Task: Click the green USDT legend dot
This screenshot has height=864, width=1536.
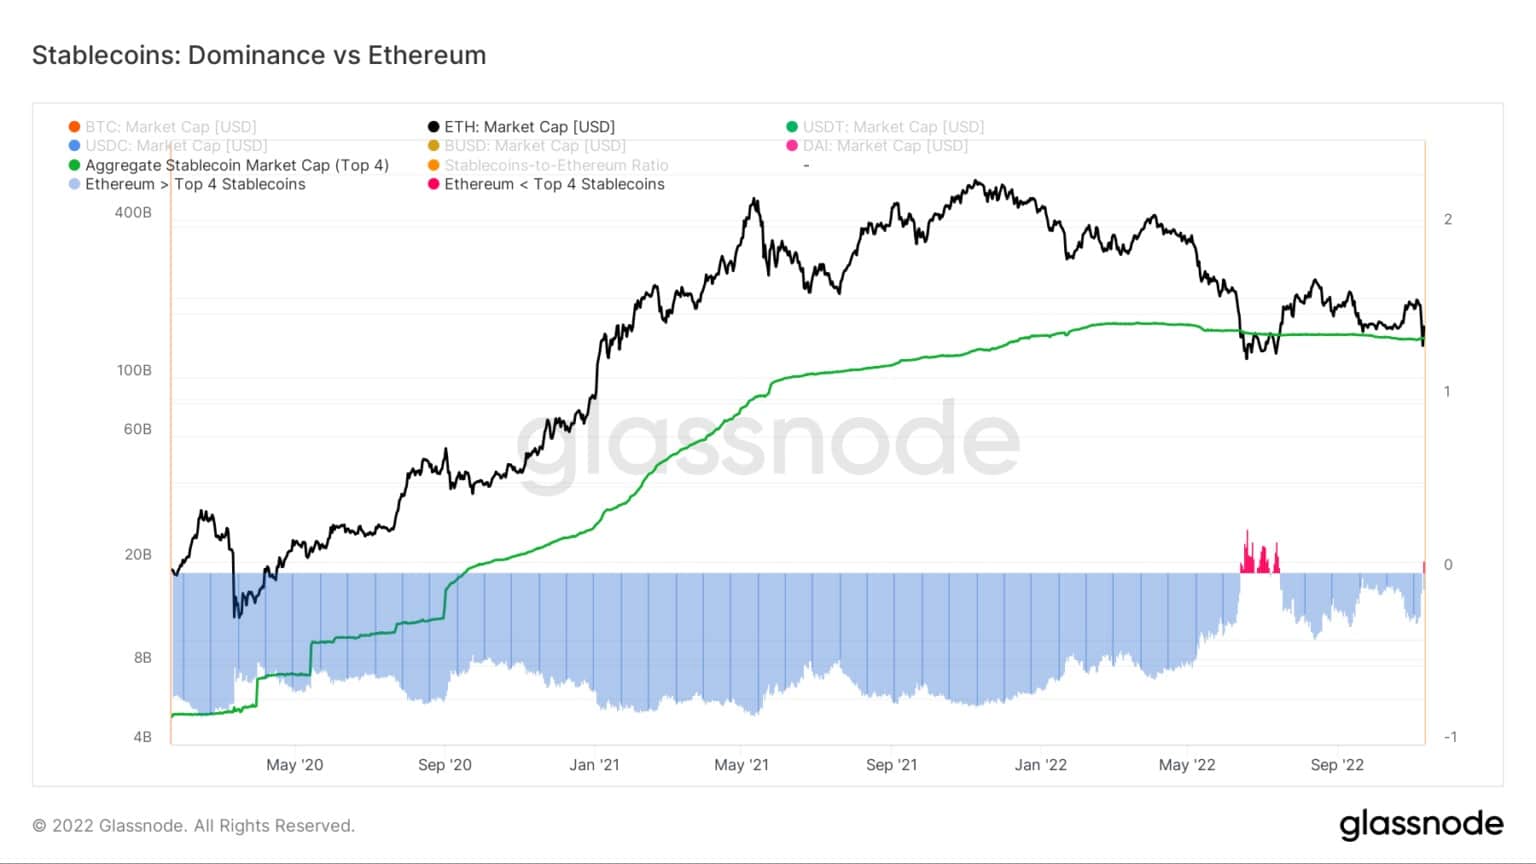Action: coord(792,127)
